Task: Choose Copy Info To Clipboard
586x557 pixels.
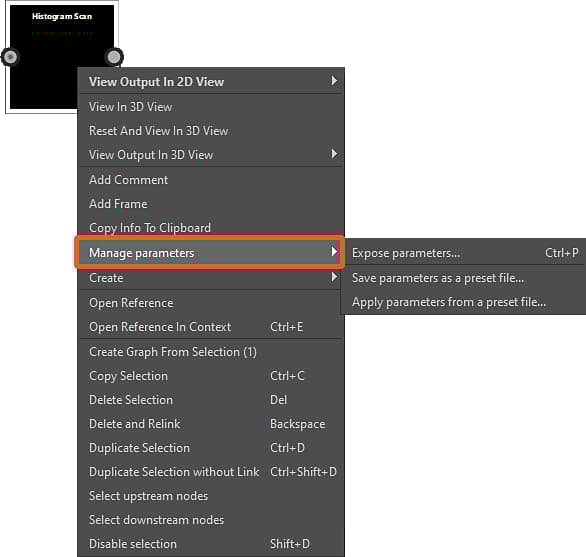Action: click(211, 227)
